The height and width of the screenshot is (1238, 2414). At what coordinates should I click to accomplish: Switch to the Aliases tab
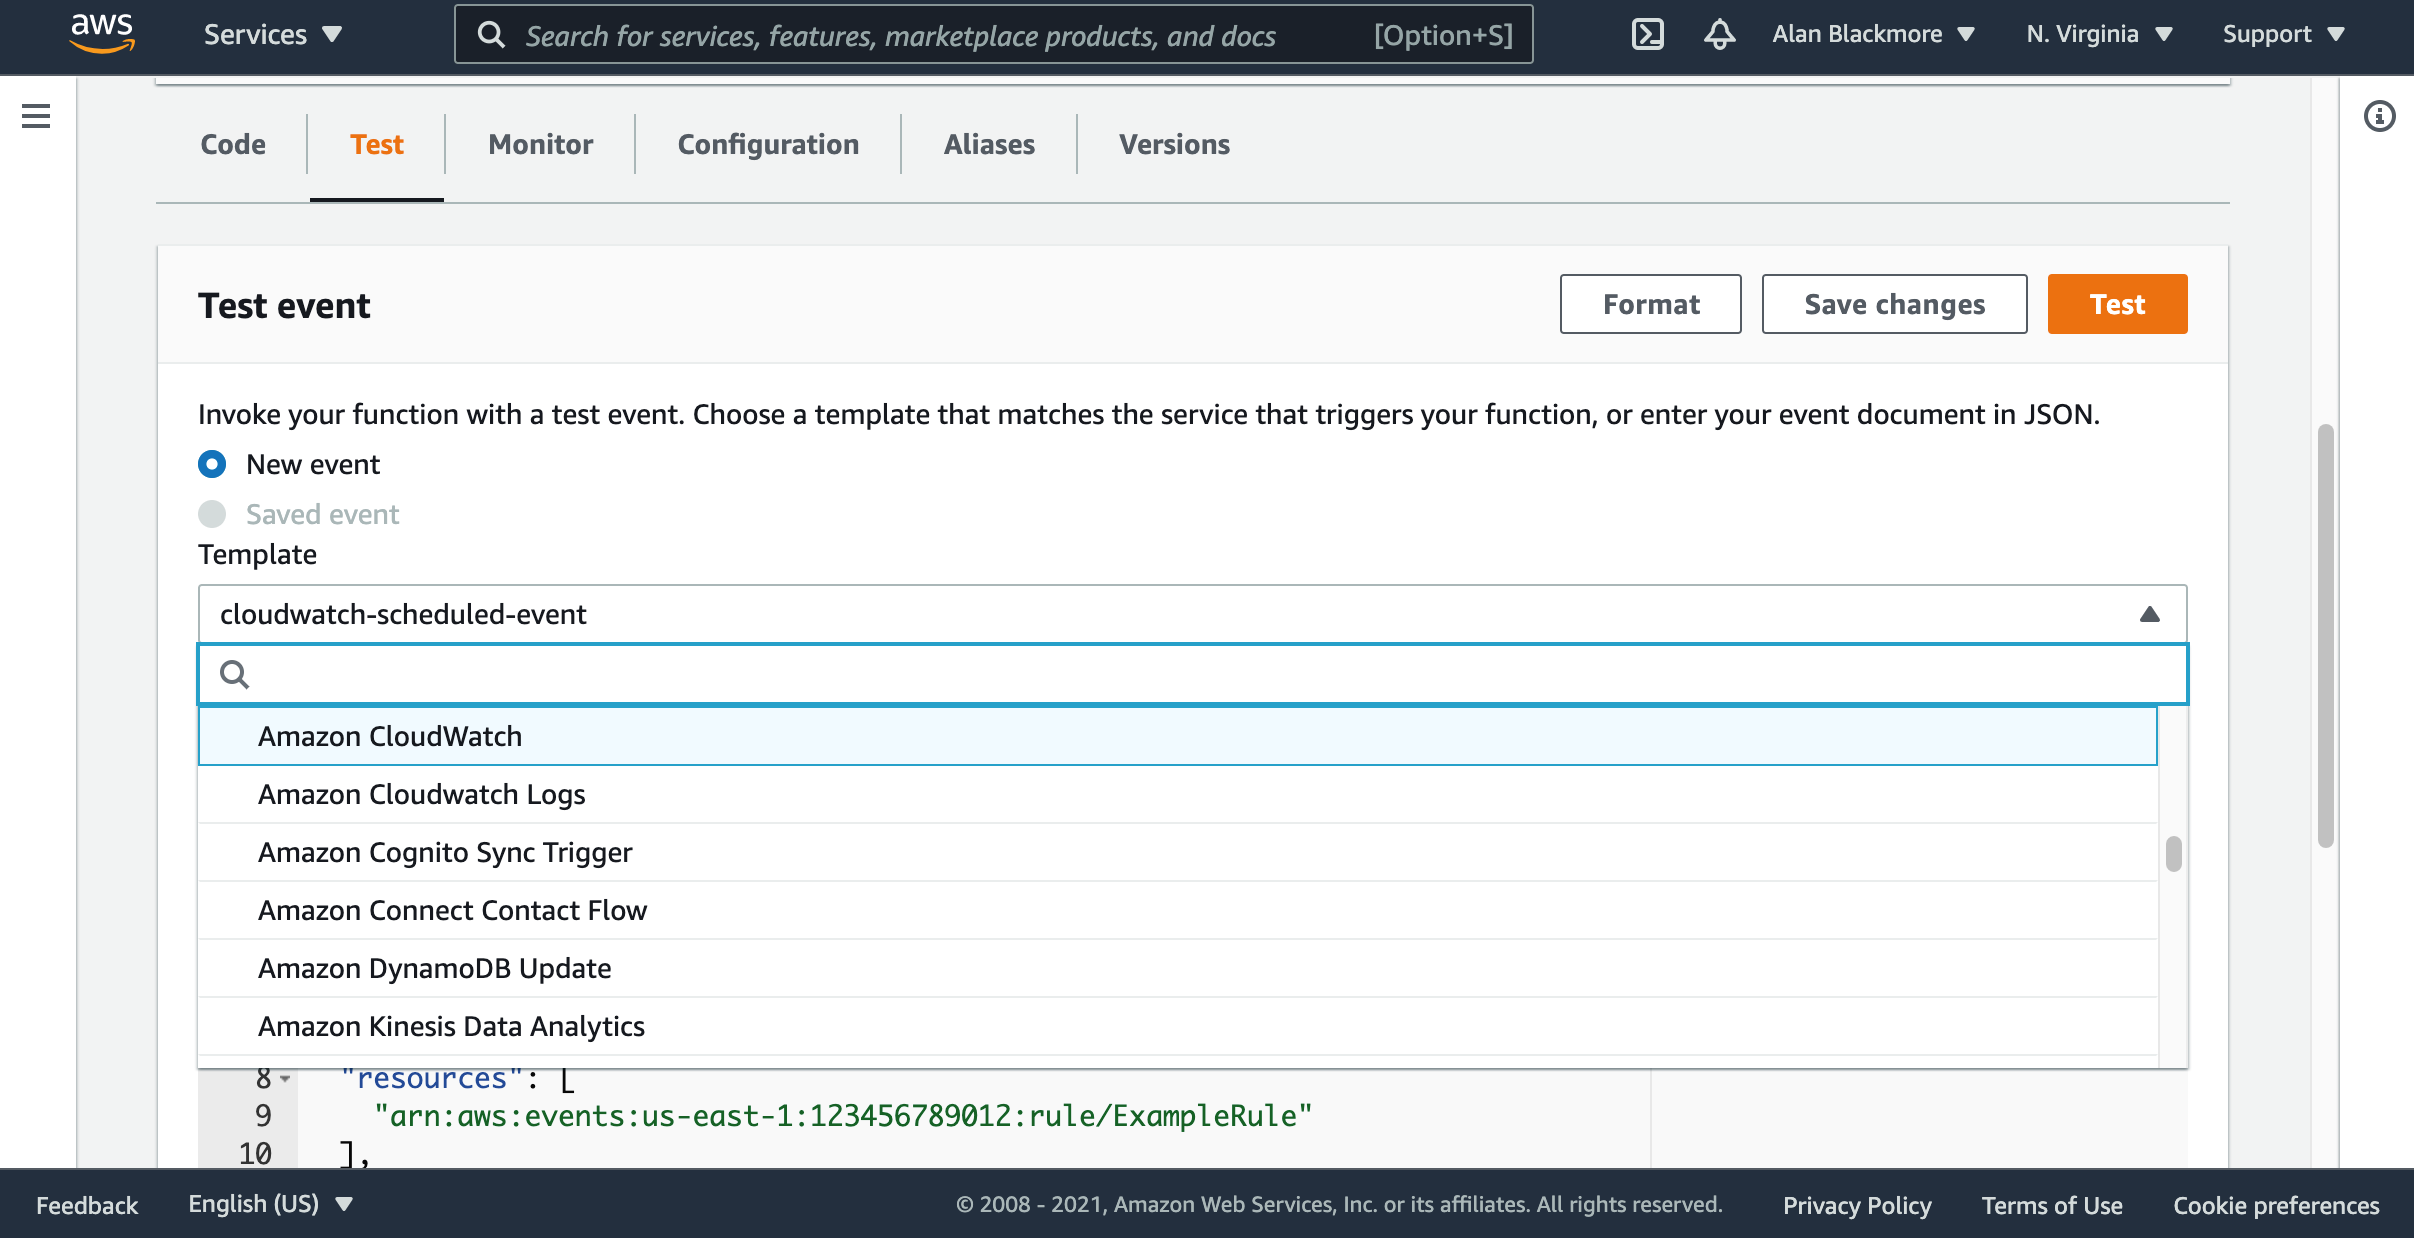tap(989, 145)
